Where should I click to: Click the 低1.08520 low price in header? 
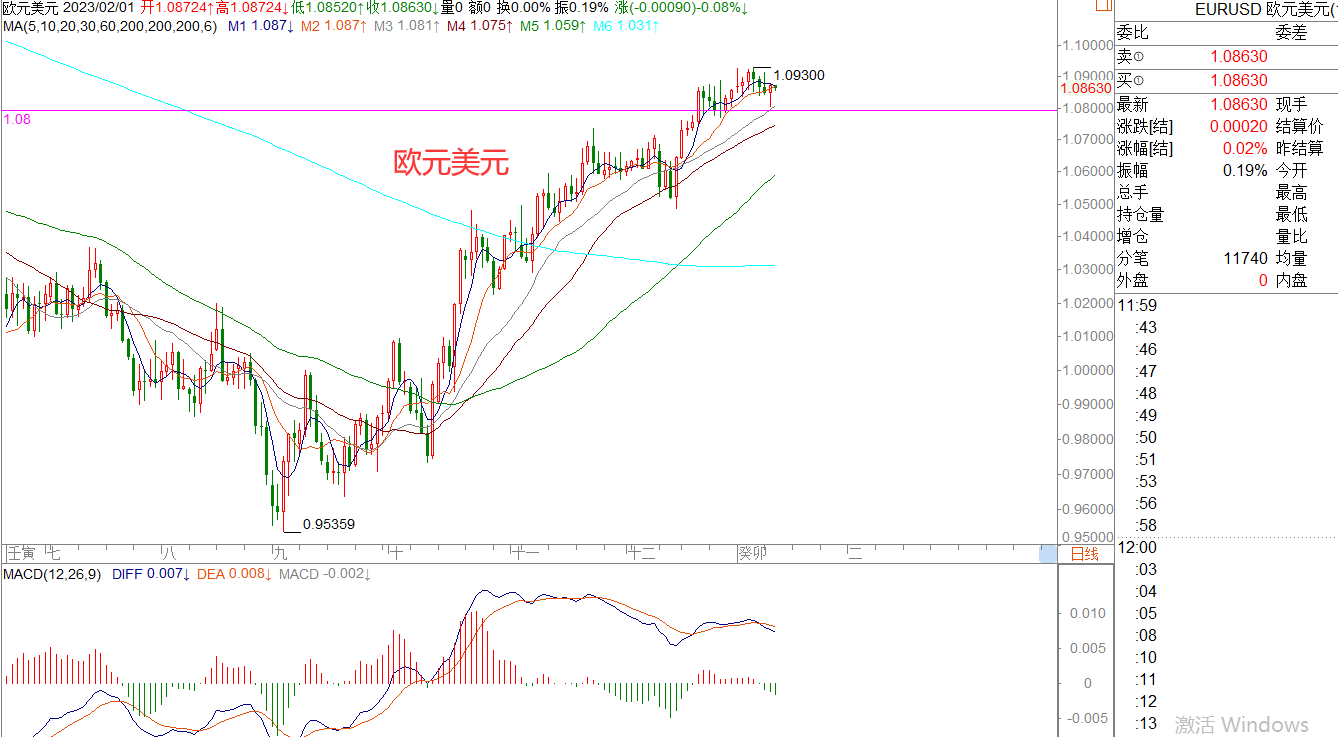pos(328,7)
